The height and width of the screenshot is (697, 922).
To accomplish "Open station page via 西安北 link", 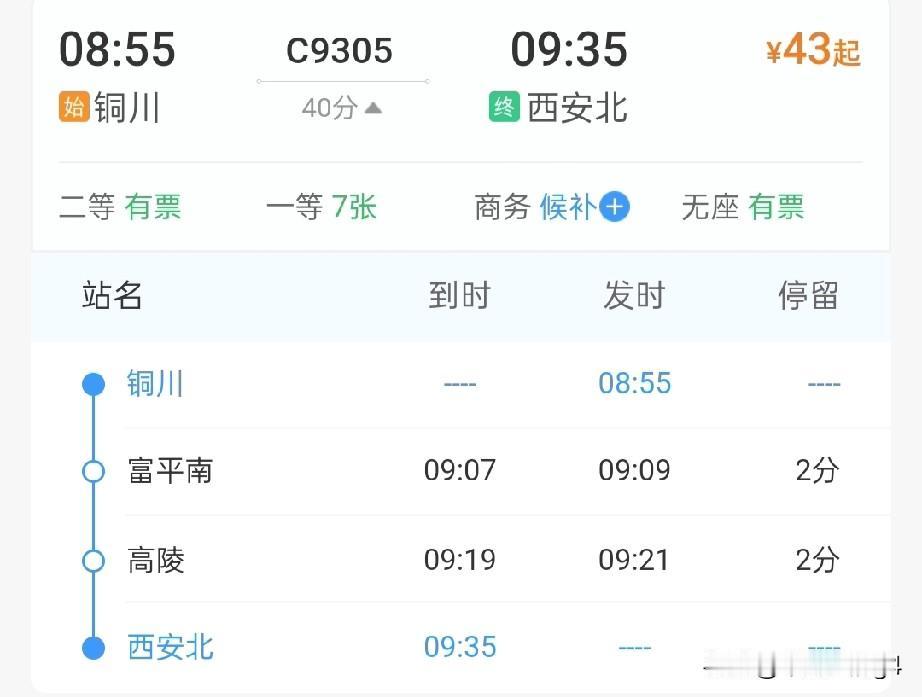I will [169, 648].
